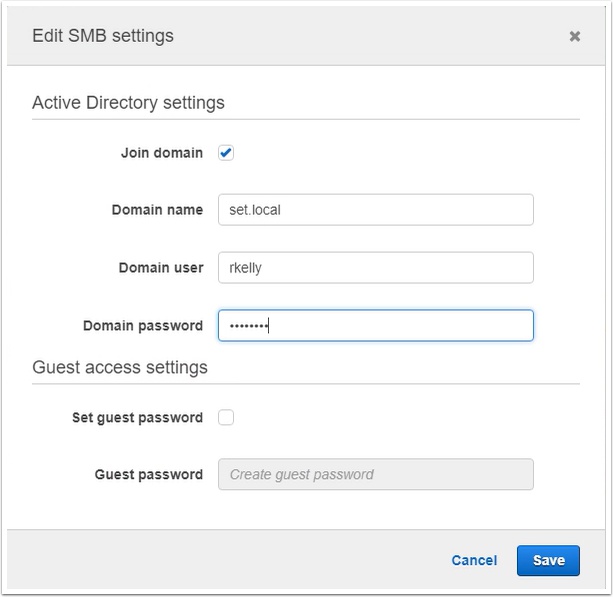This screenshot has width=613, height=597.
Task: Click the Guest password label
Action: [149, 474]
